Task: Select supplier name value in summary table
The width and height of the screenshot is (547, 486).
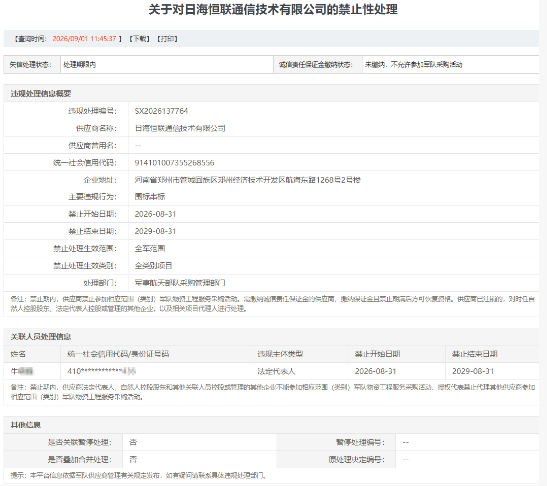Action: pyautogui.click(x=180, y=128)
